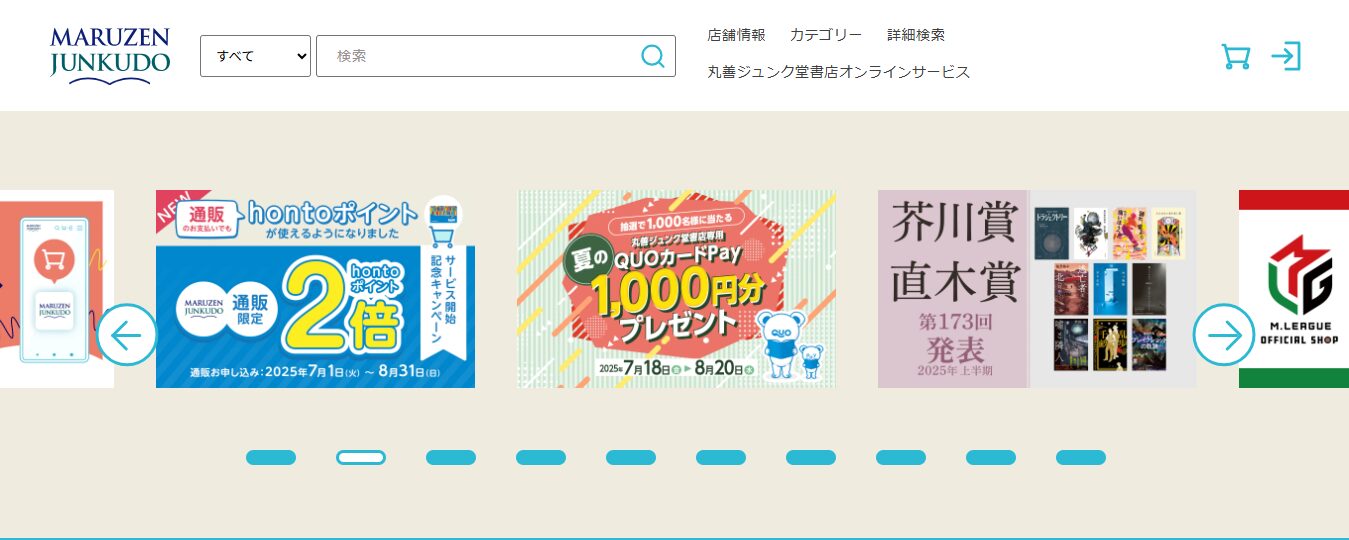Click the 詳細検索 link
Viewport: 1349px width, 540px height.
[916, 35]
